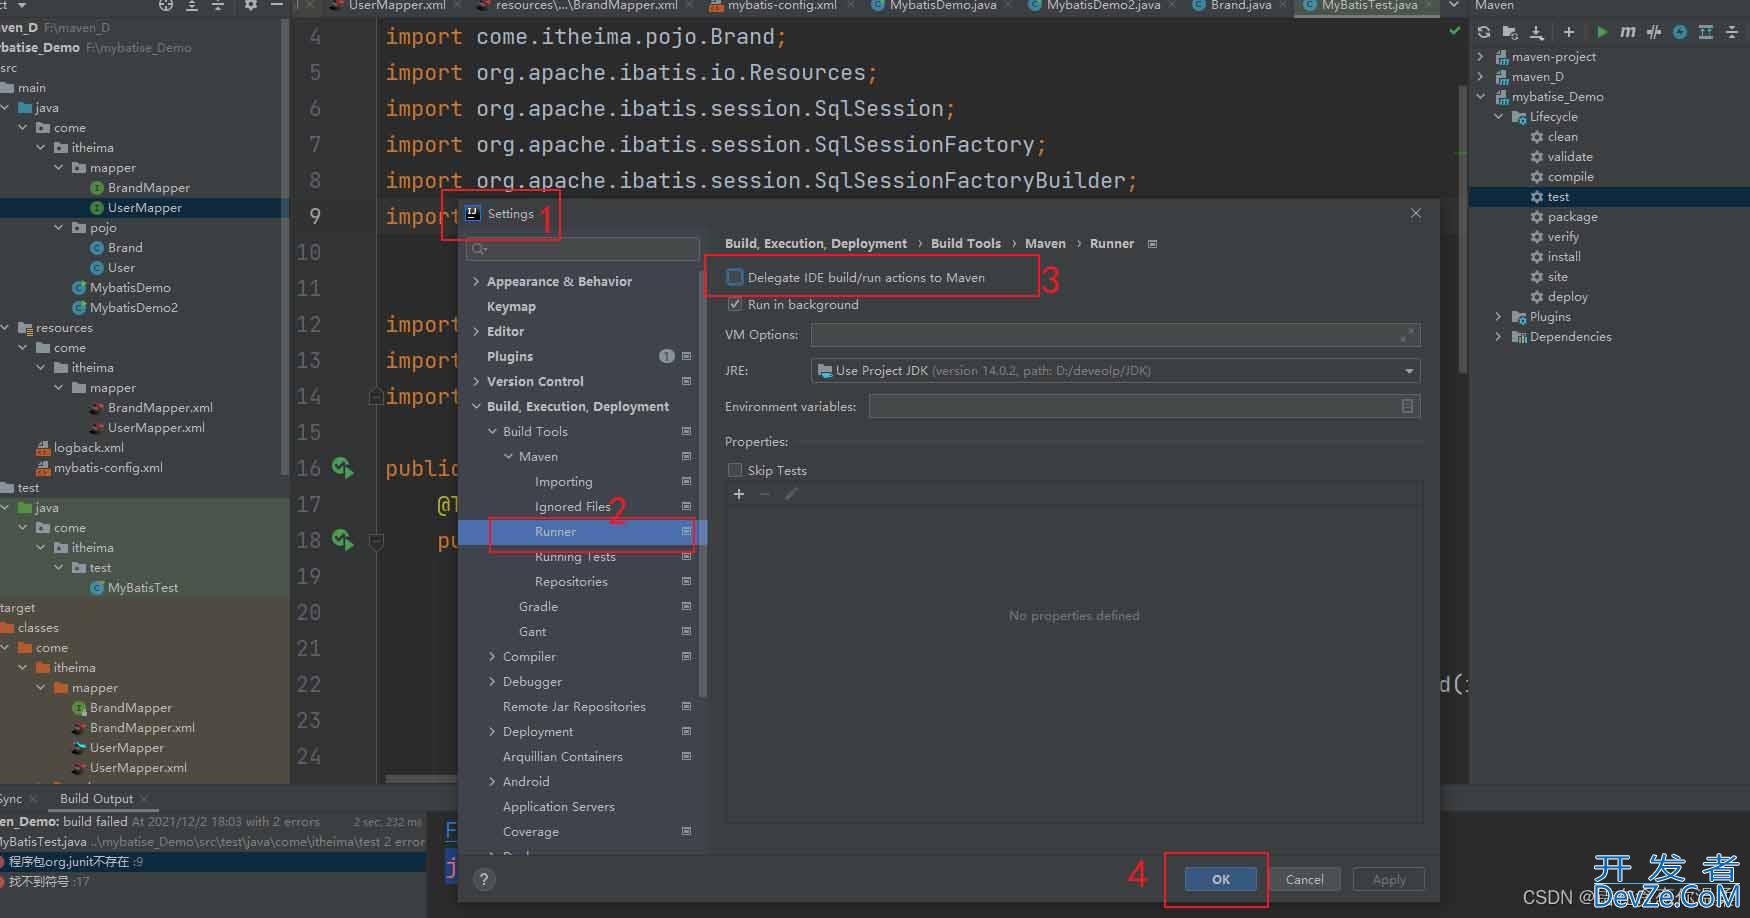Click add property plus icon under Skip Tests
The image size is (1750, 918).
pos(739,494)
